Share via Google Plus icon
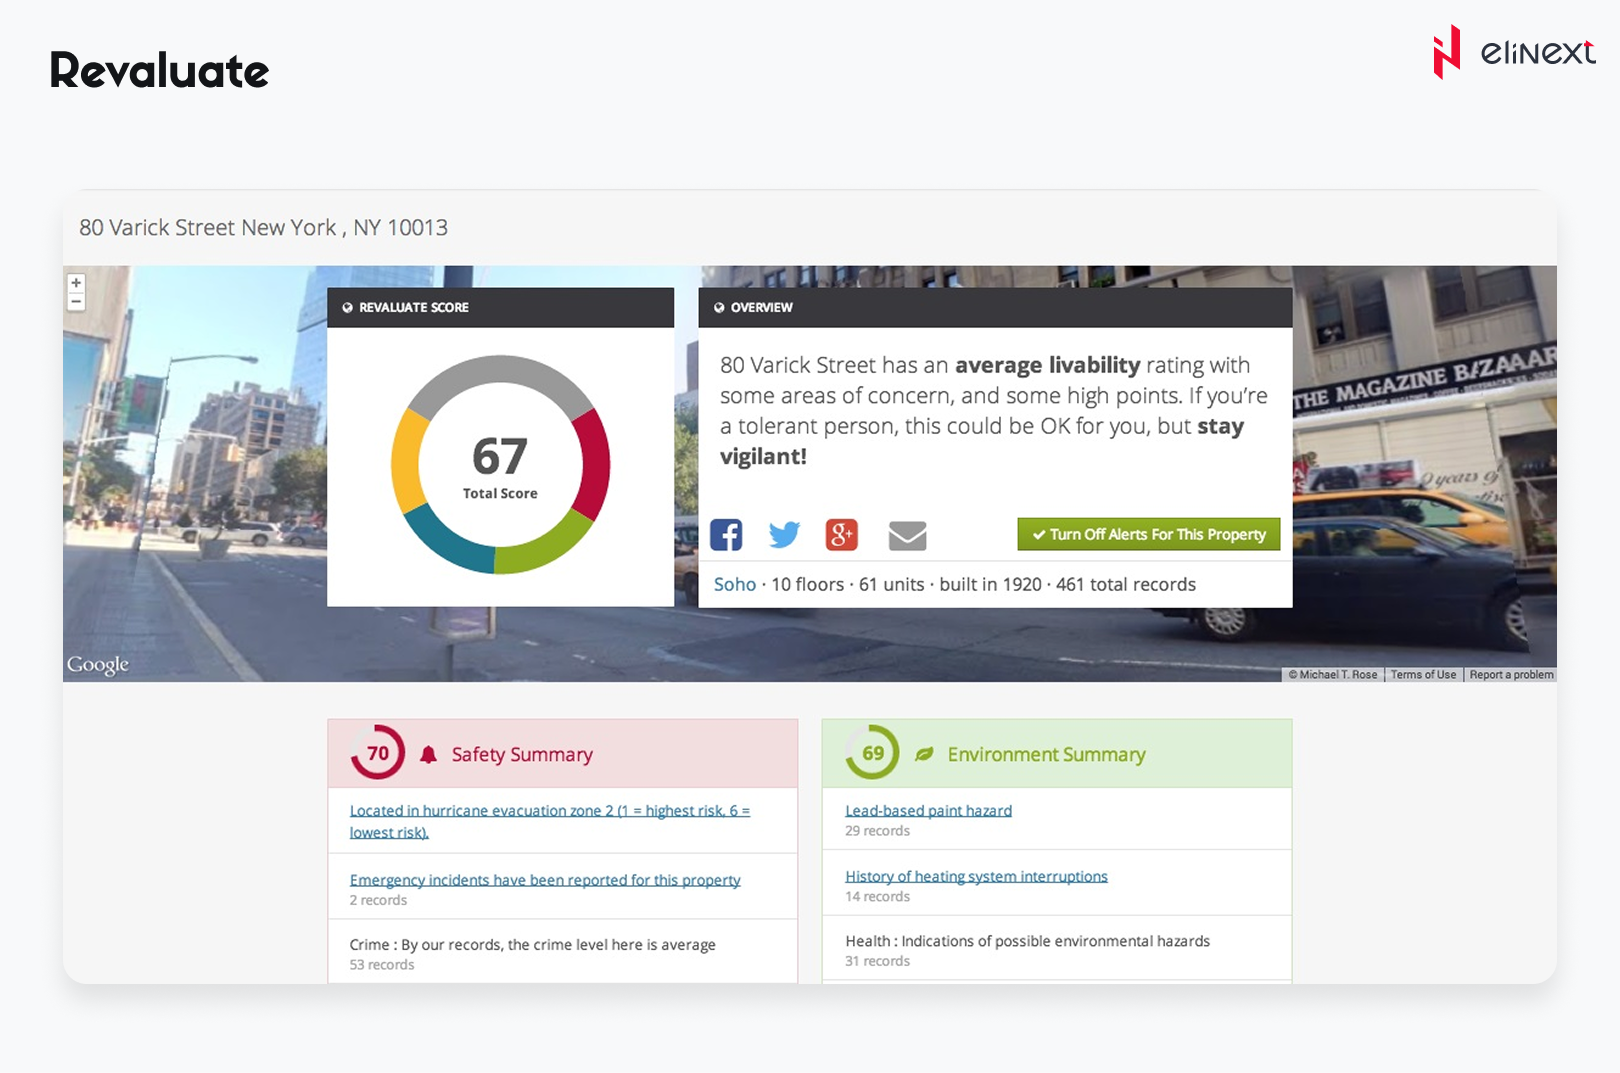 [x=841, y=535]
